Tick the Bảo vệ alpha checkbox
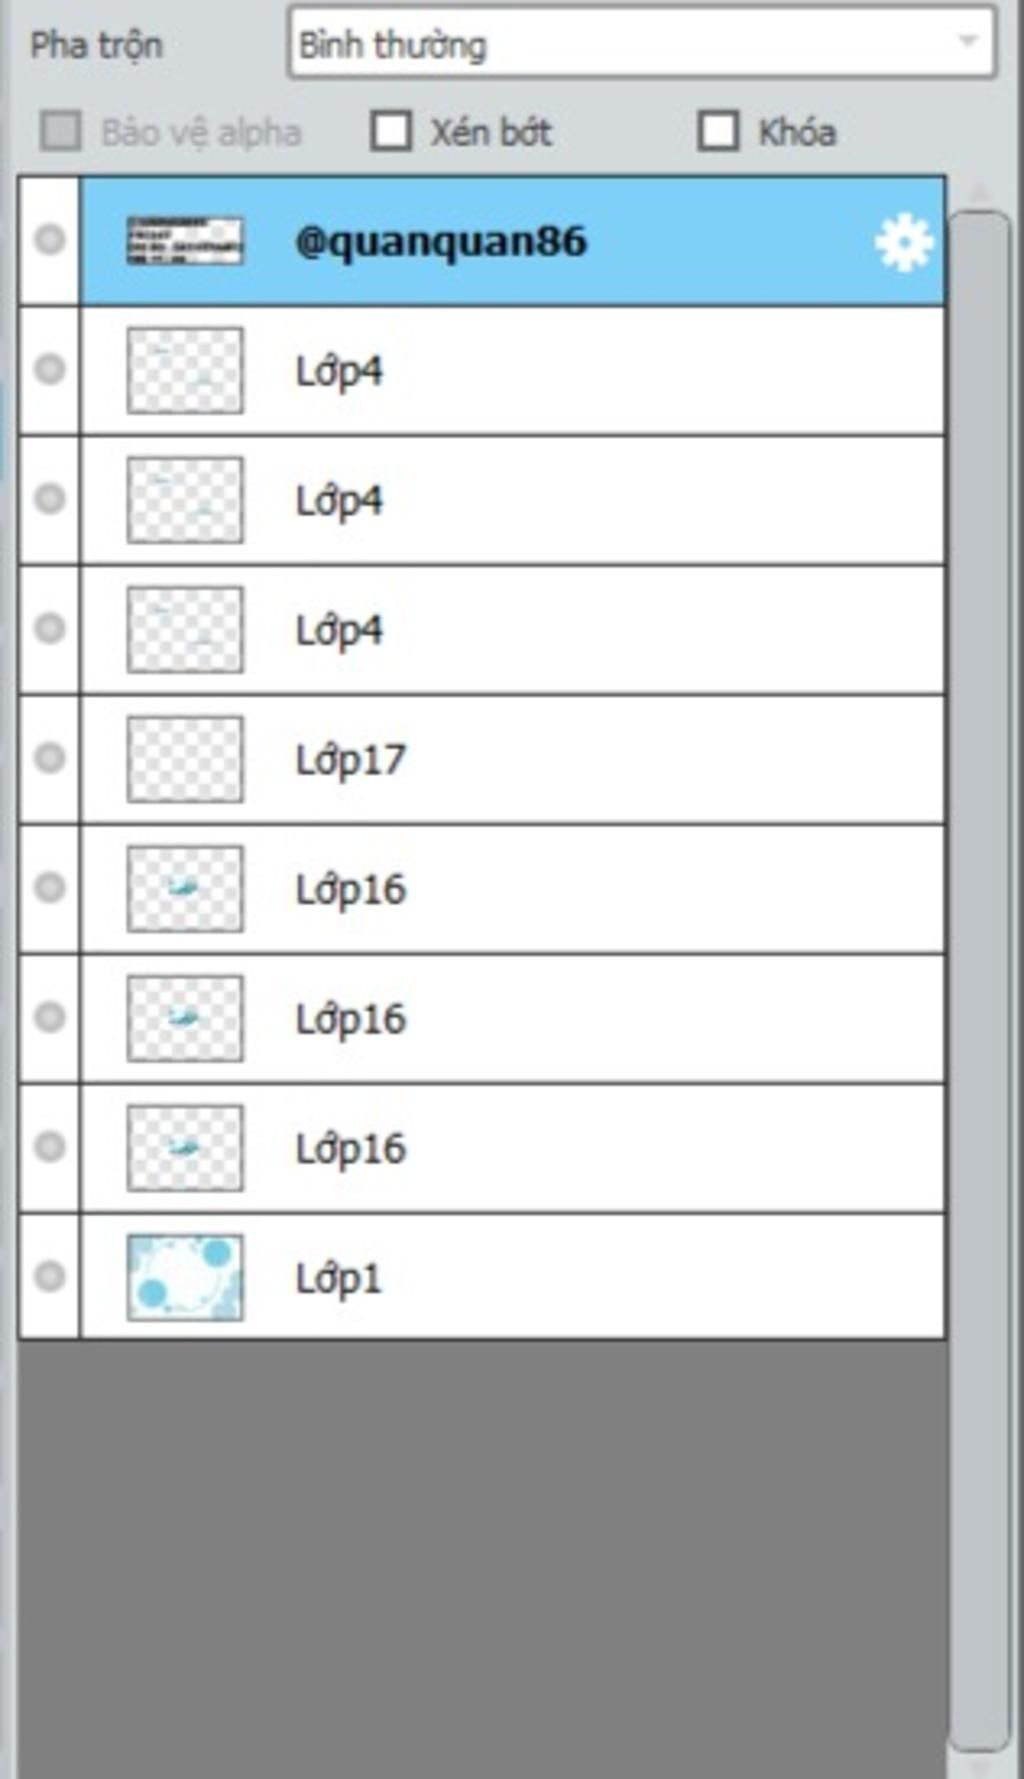The height and width of the screenshot is (1779, 1024). [x=60, y=131]
